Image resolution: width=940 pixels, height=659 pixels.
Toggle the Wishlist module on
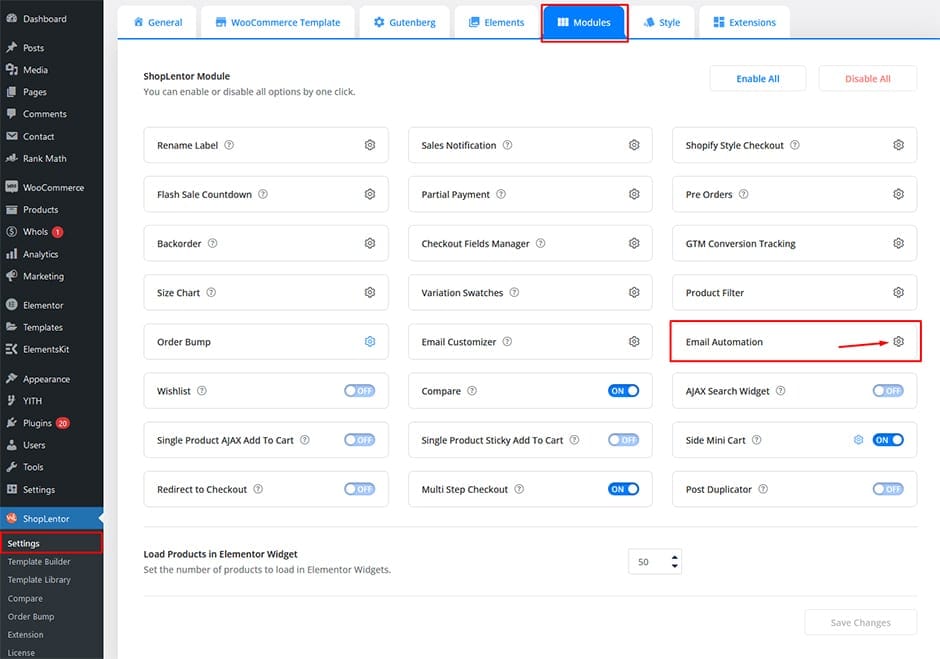coord(359,390)
